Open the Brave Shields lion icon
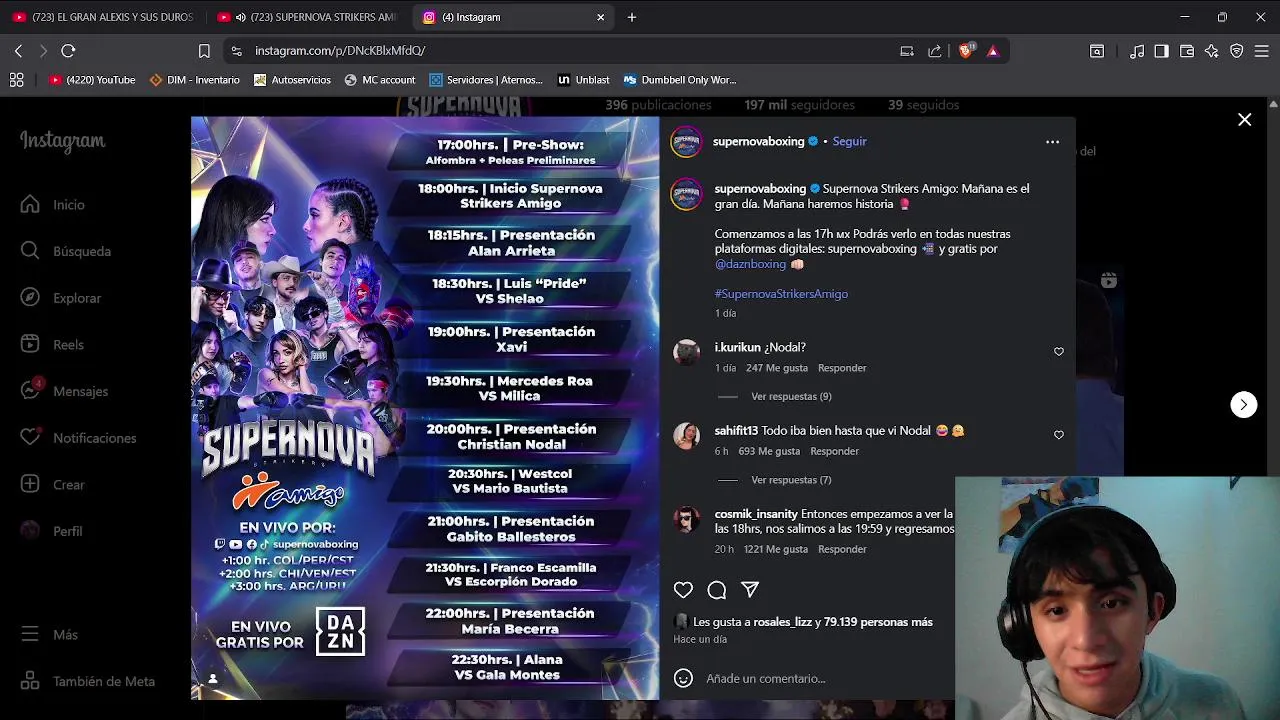This screenshot has height=720, width=1280. coord(966,51)
